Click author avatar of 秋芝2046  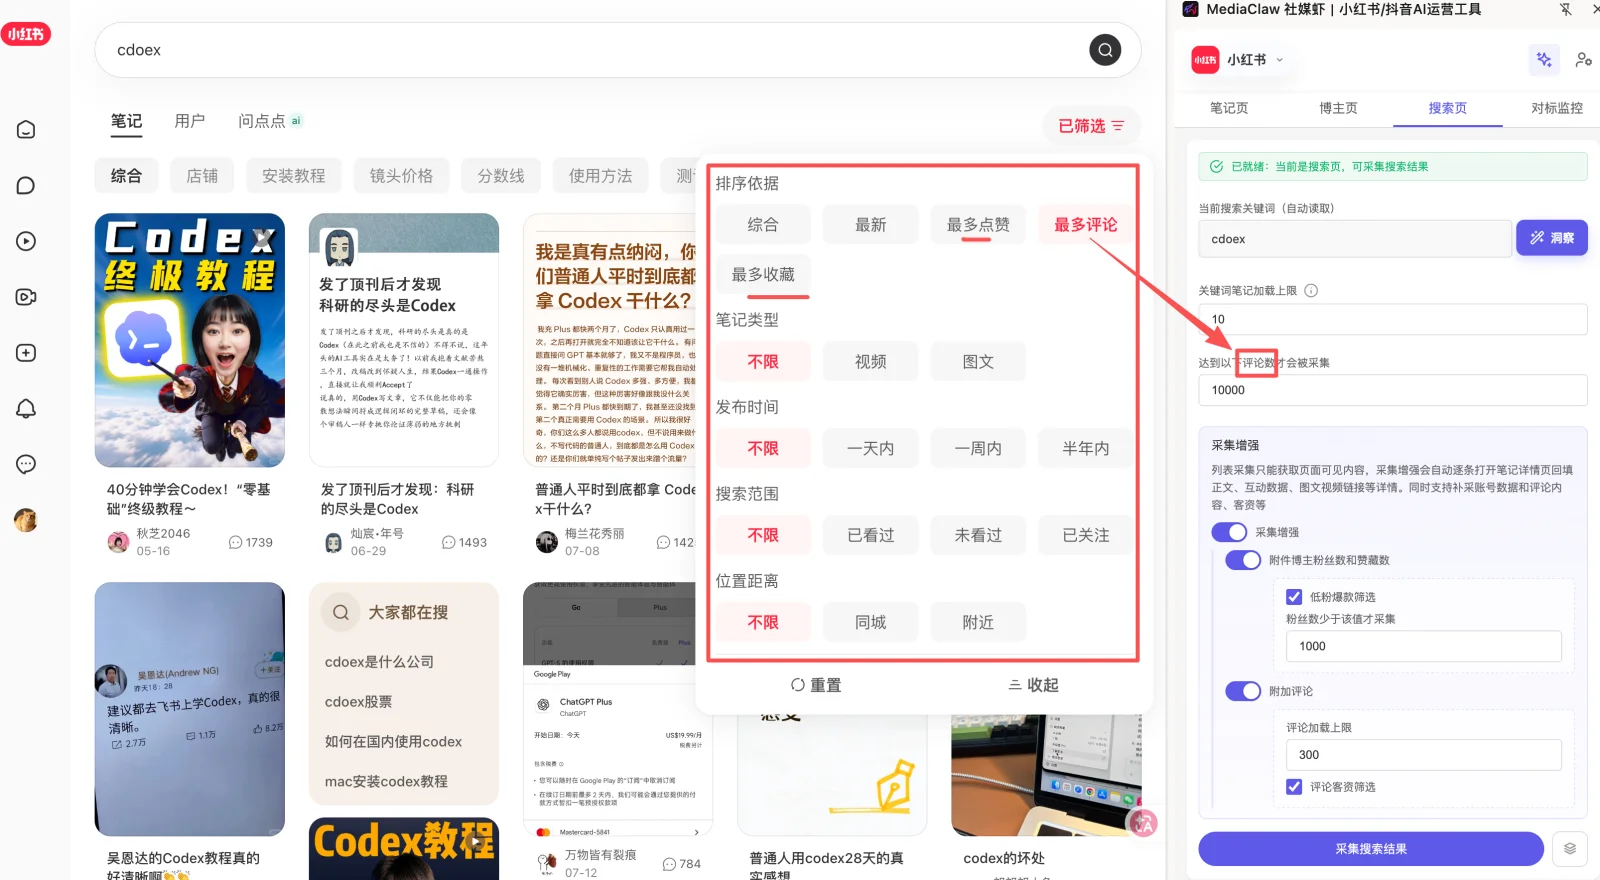pos(118,542)
